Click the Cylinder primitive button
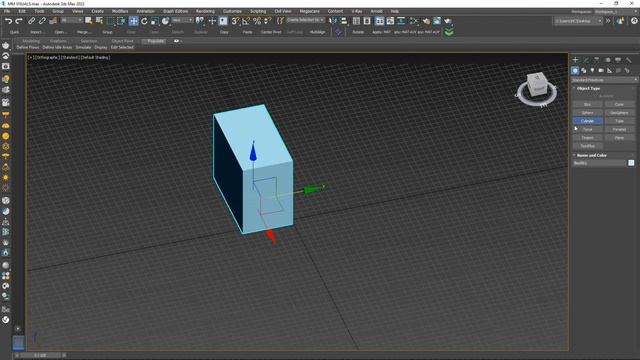 587,121
